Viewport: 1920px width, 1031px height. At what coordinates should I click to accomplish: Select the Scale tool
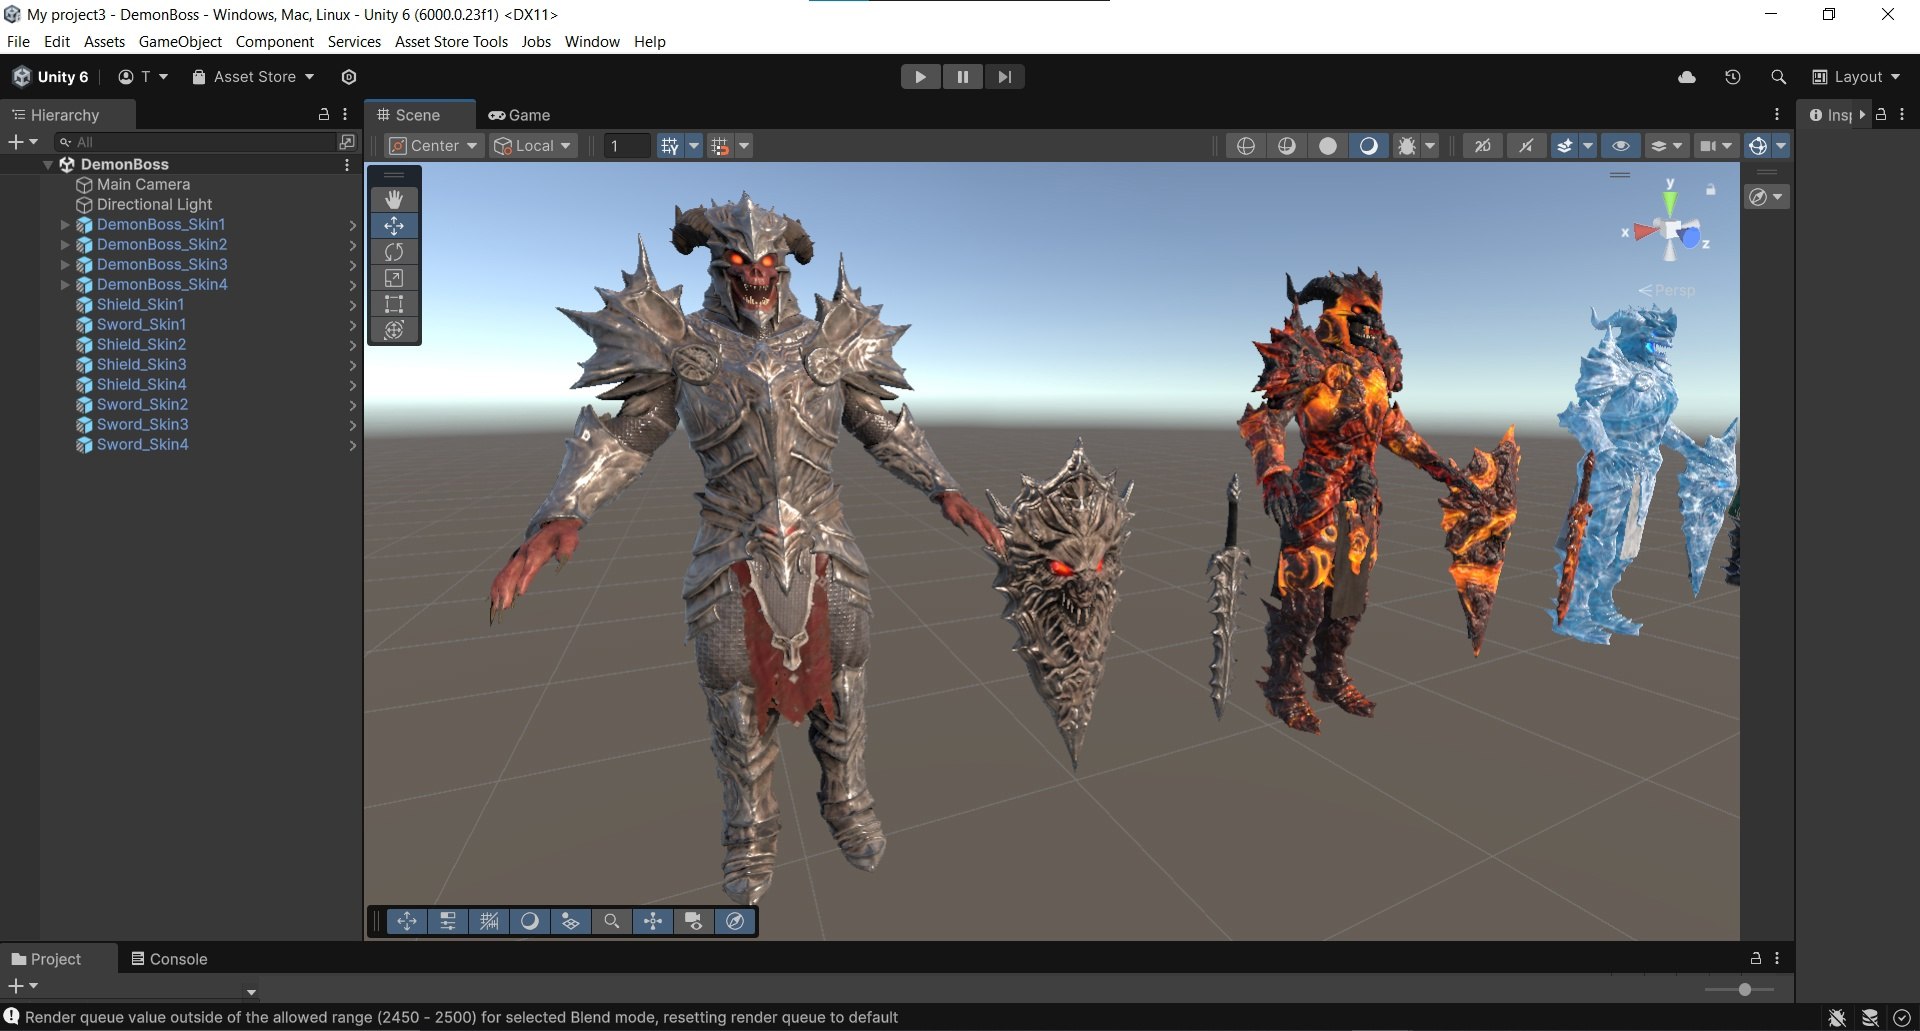coord(394,278)
